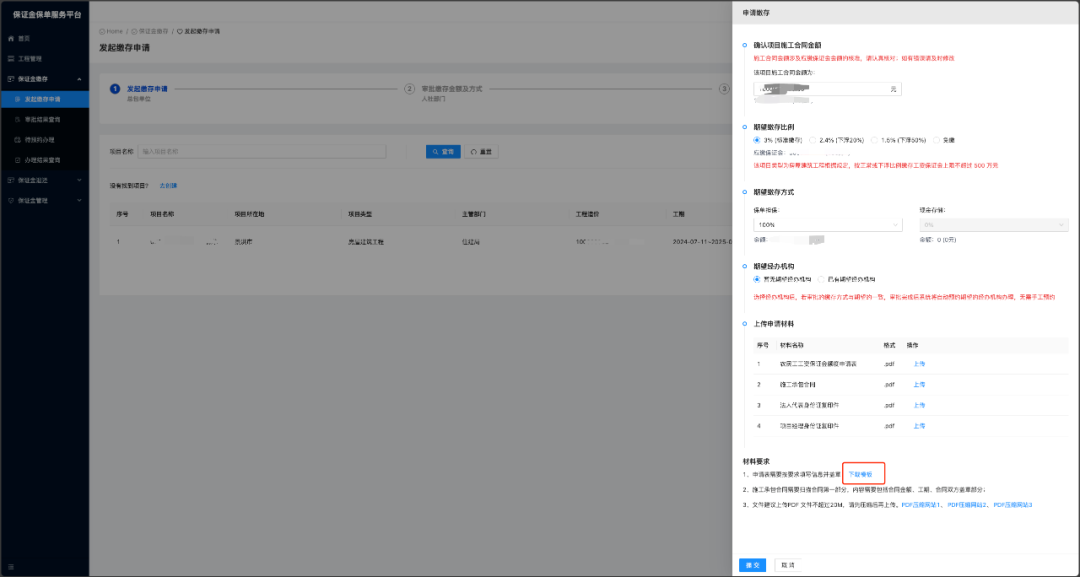The image size is (1080, 577).
Task: Click the icon beside 审批结果查询
Action: pyautogui.click(x=18, y=119)
